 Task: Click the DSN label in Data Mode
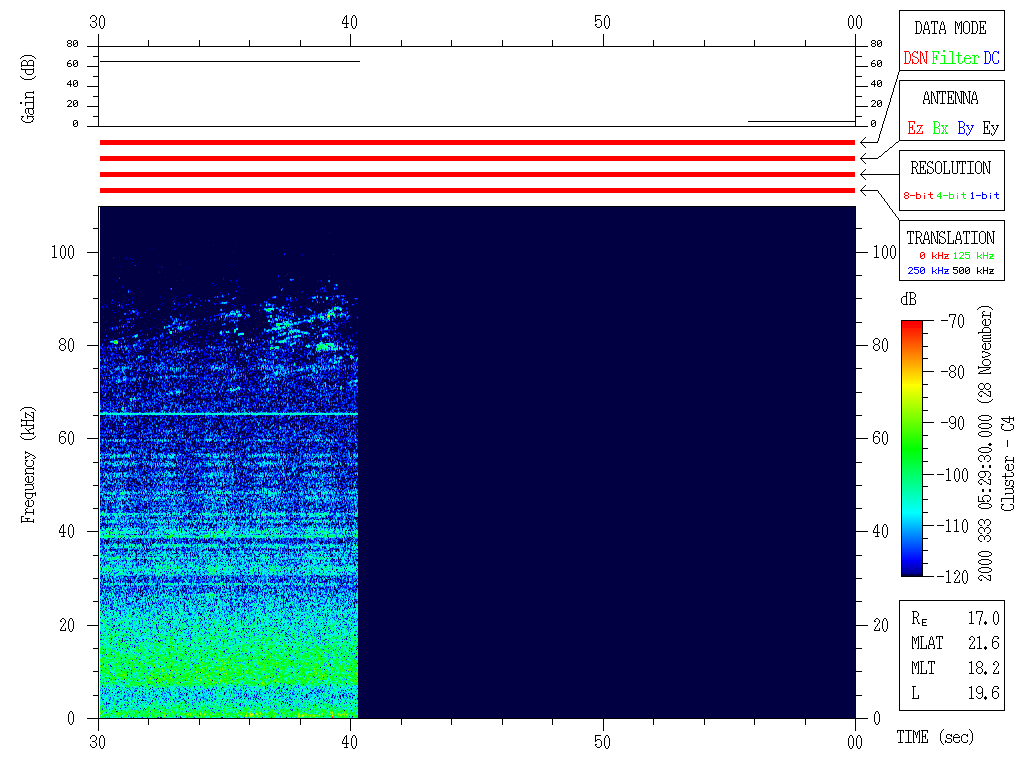915,59
